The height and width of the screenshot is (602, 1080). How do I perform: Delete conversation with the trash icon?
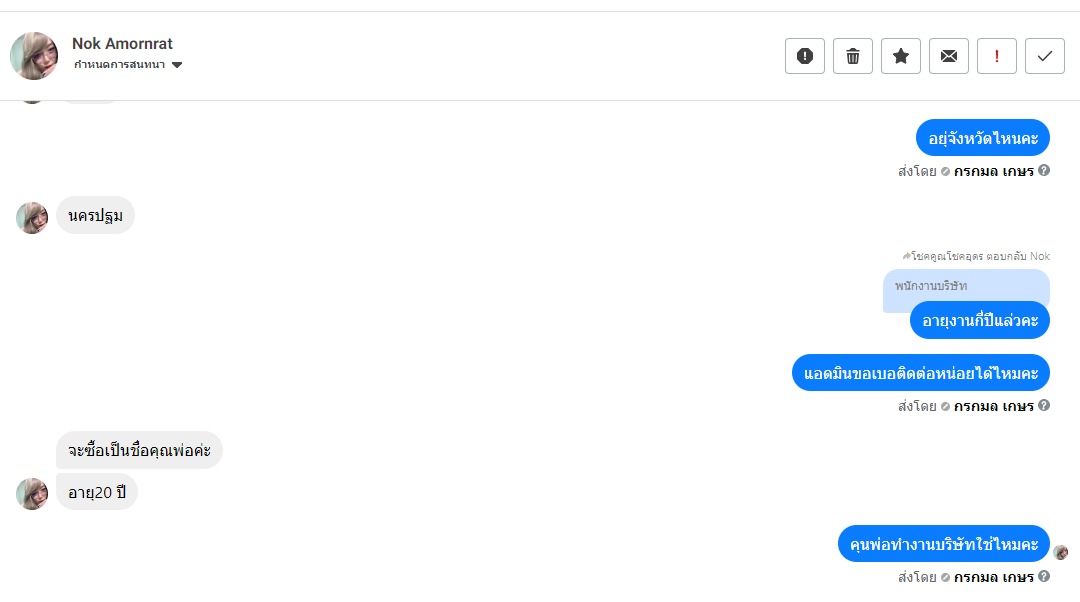point(853,56)
